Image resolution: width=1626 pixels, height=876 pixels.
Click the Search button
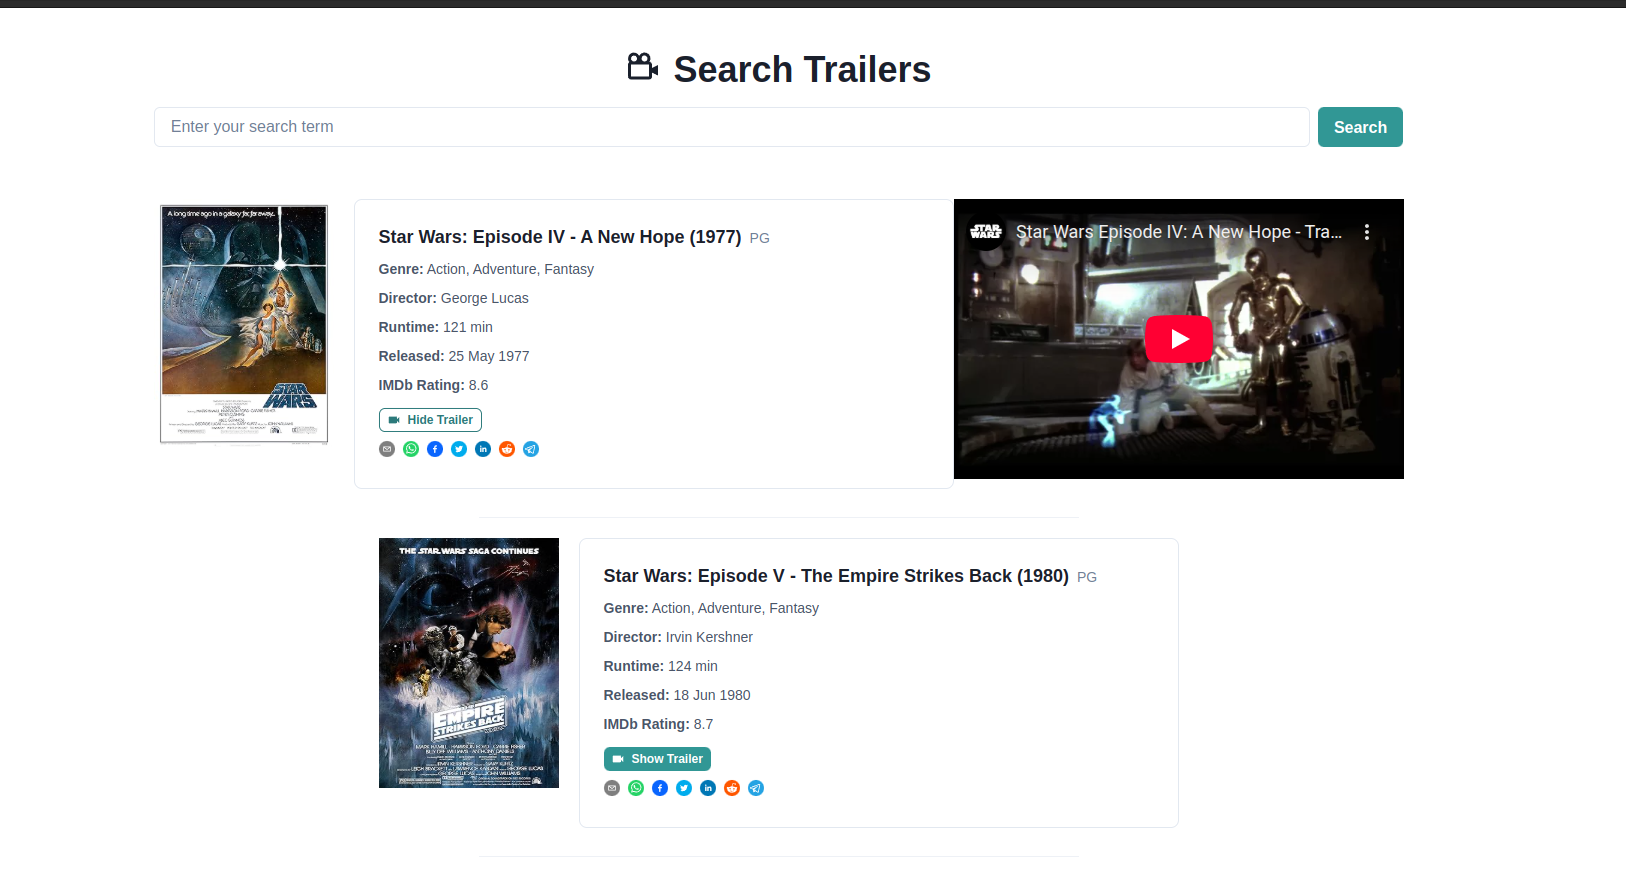(1359, 127)
